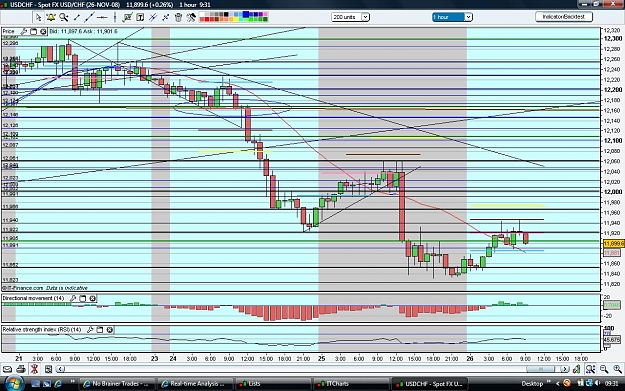
Task: Zoom out the chart with minus magnifier
Action: 604,369
